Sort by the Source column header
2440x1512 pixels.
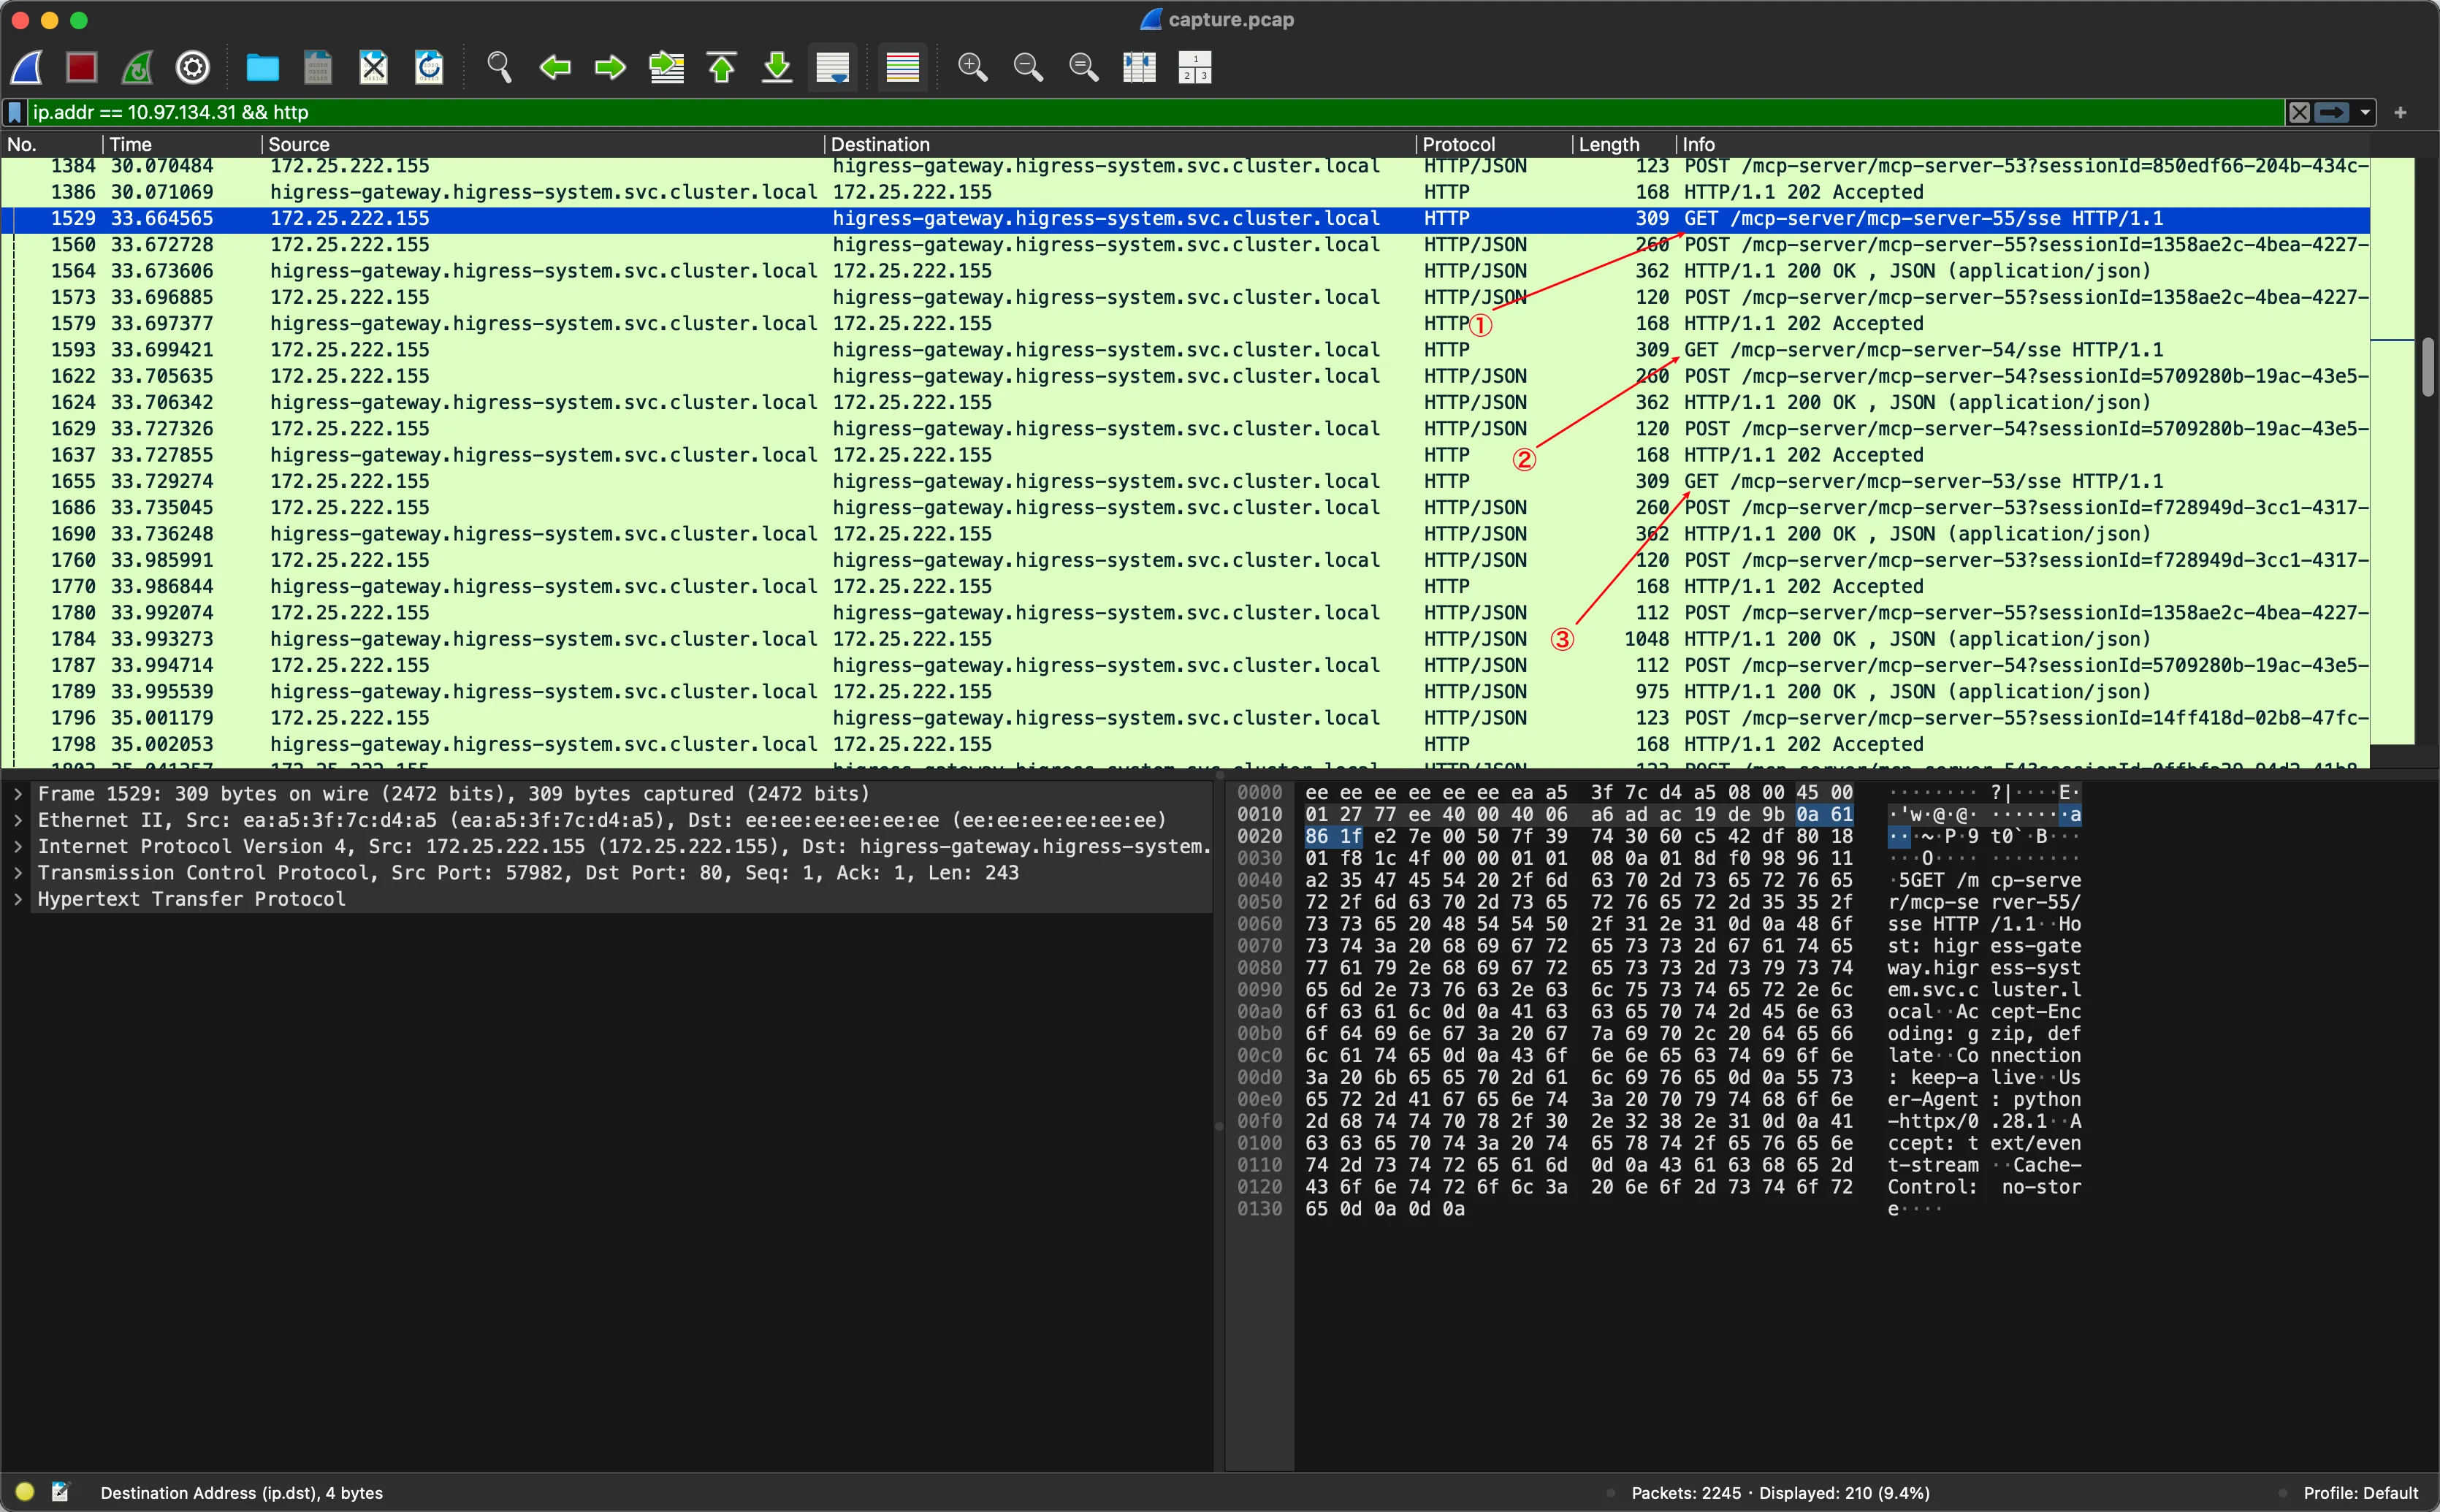click(x=543, y=144)
